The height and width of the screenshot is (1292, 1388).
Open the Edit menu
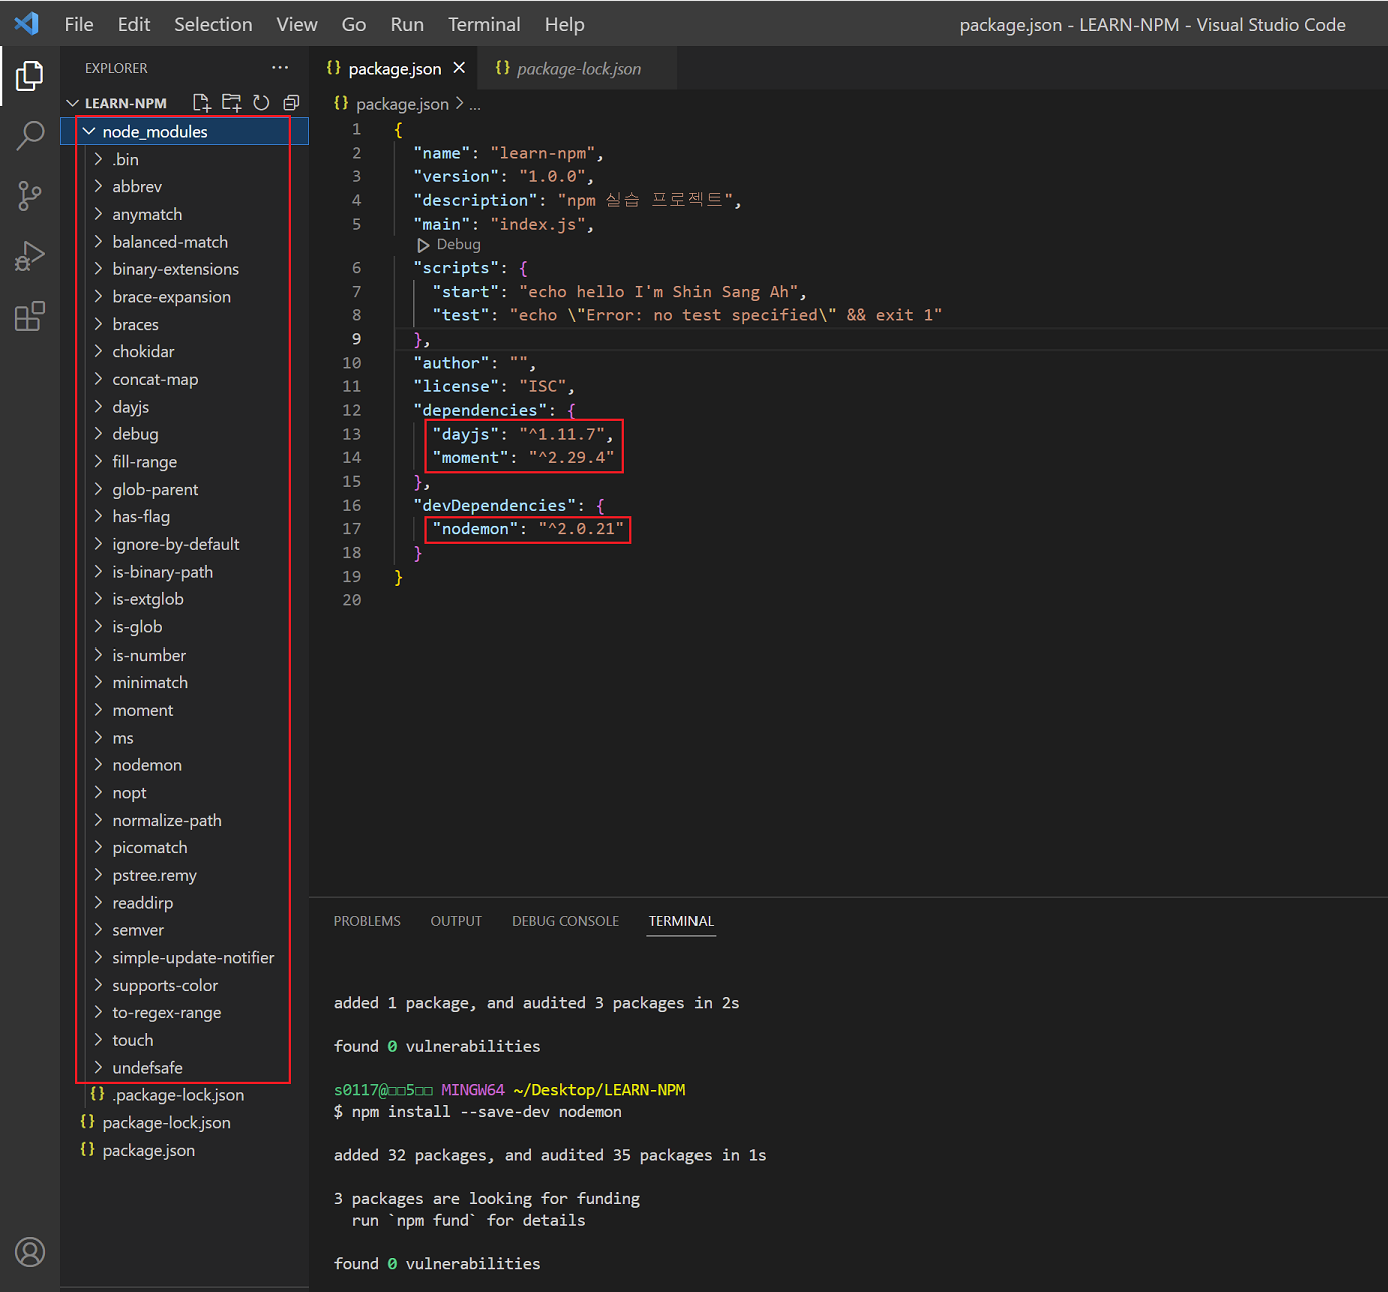134,24
